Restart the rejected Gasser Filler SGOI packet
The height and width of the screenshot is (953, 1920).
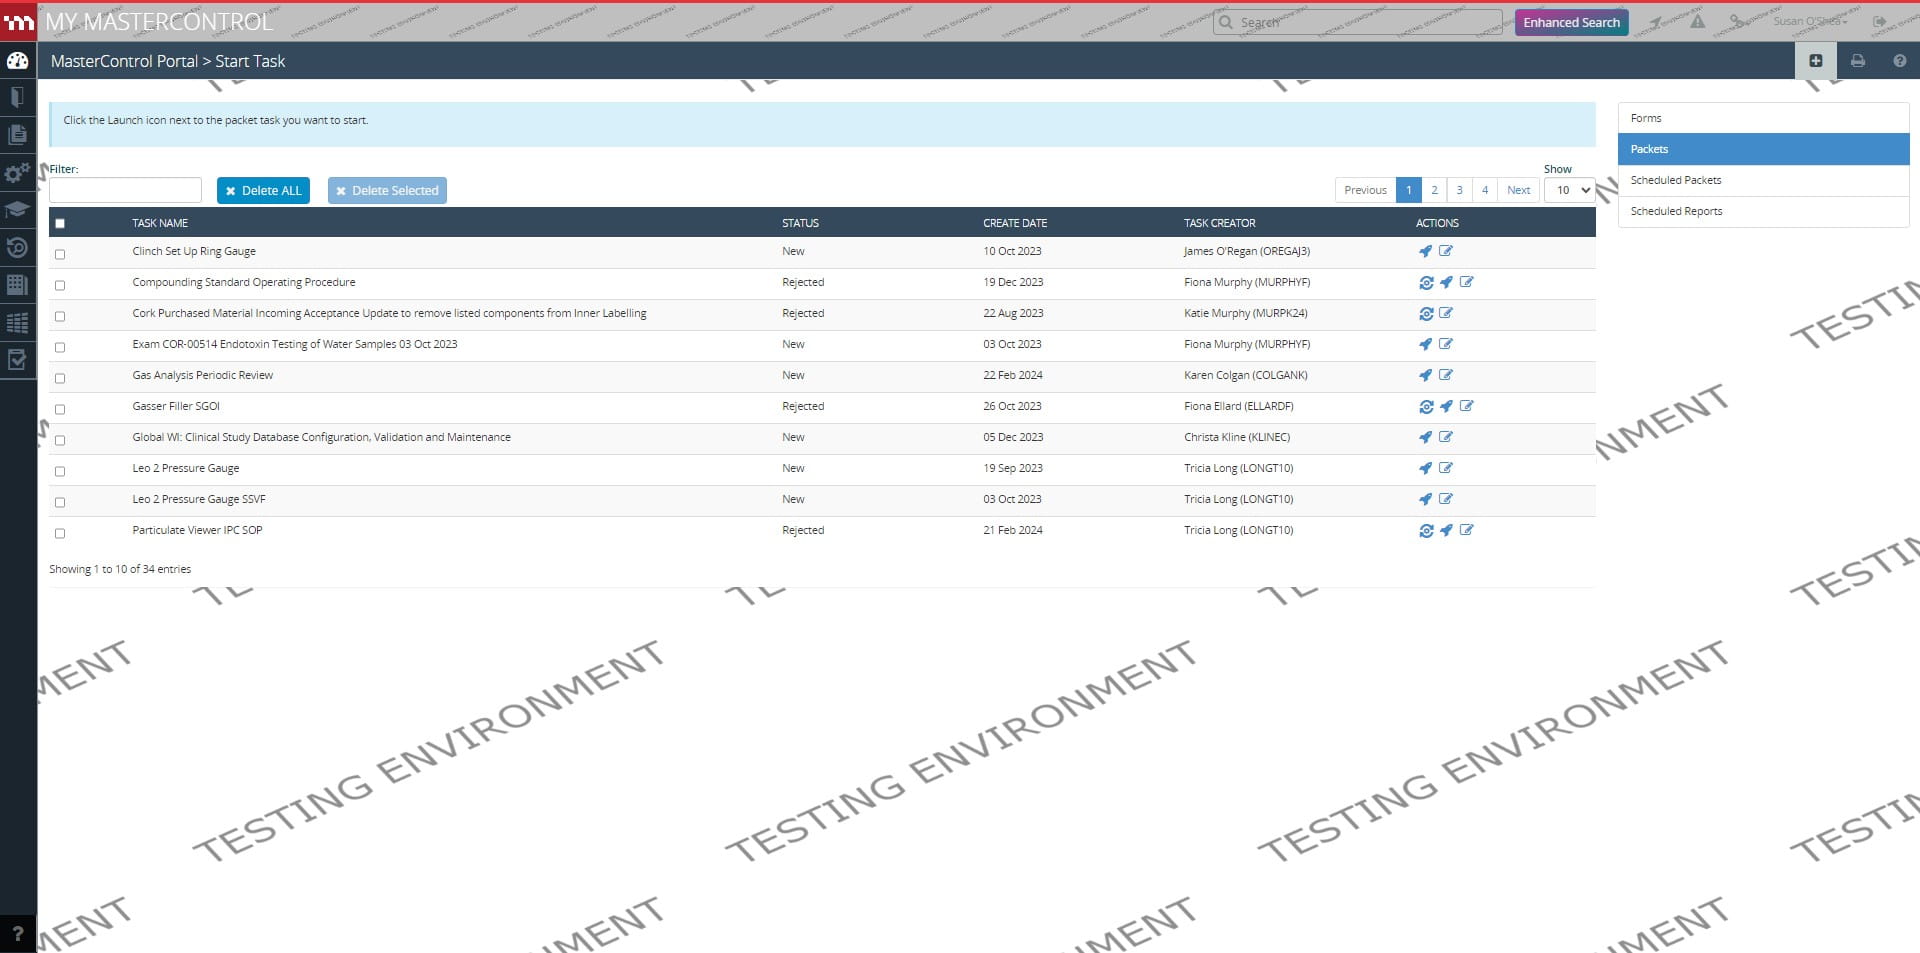pos(1427,406)
